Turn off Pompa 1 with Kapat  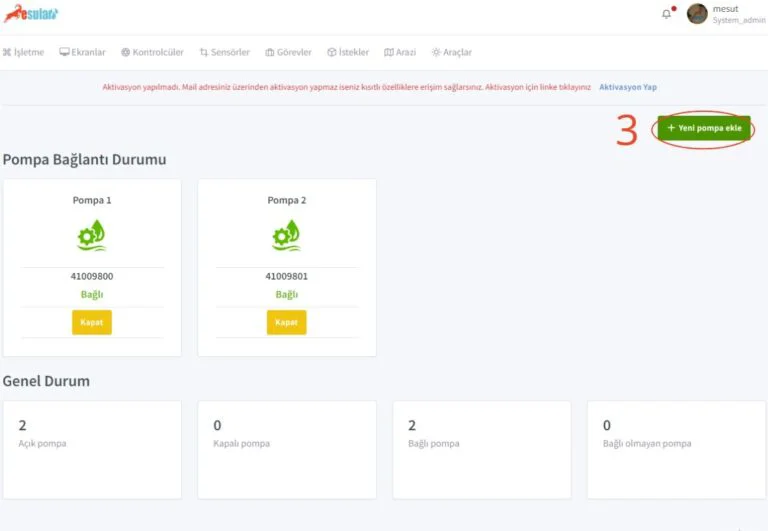pos(92,322)
